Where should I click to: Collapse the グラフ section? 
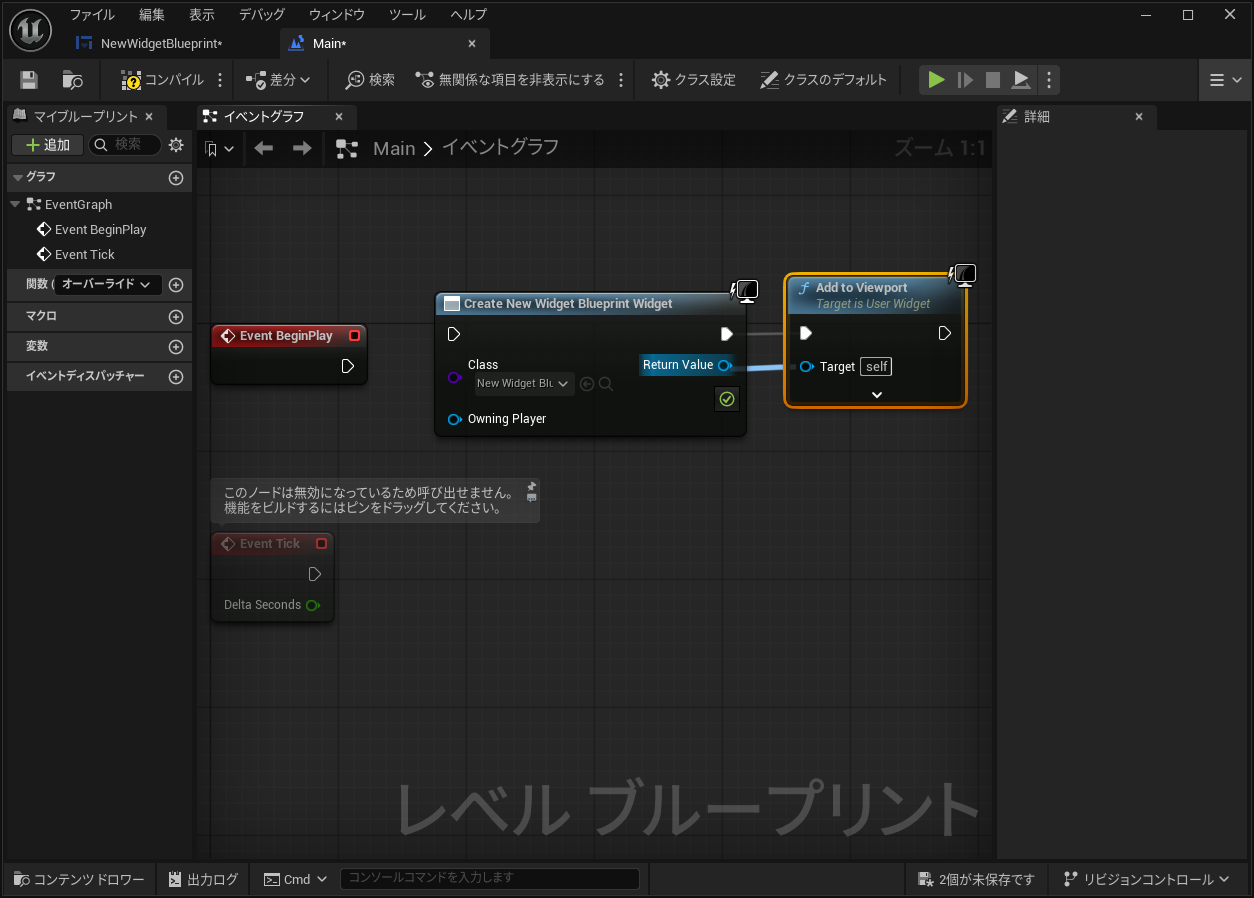click(17, 177)
